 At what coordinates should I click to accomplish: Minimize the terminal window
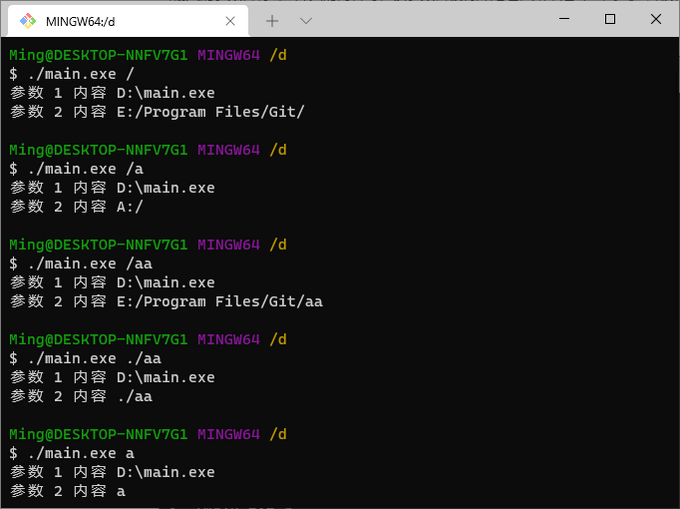[x=563, y=19]
